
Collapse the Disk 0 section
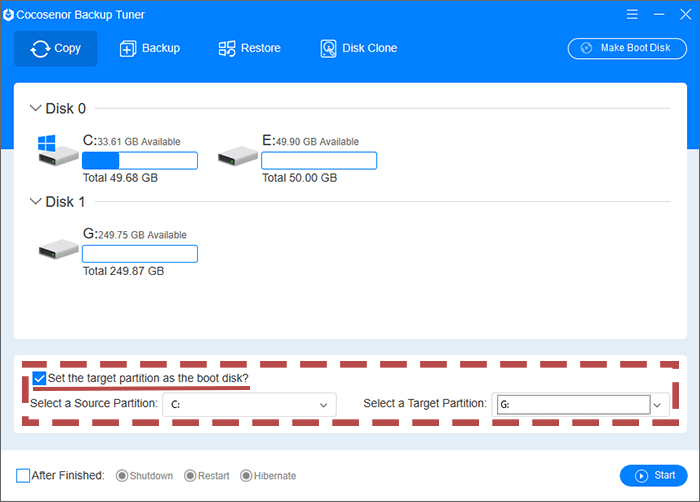(x=35, y=108)
